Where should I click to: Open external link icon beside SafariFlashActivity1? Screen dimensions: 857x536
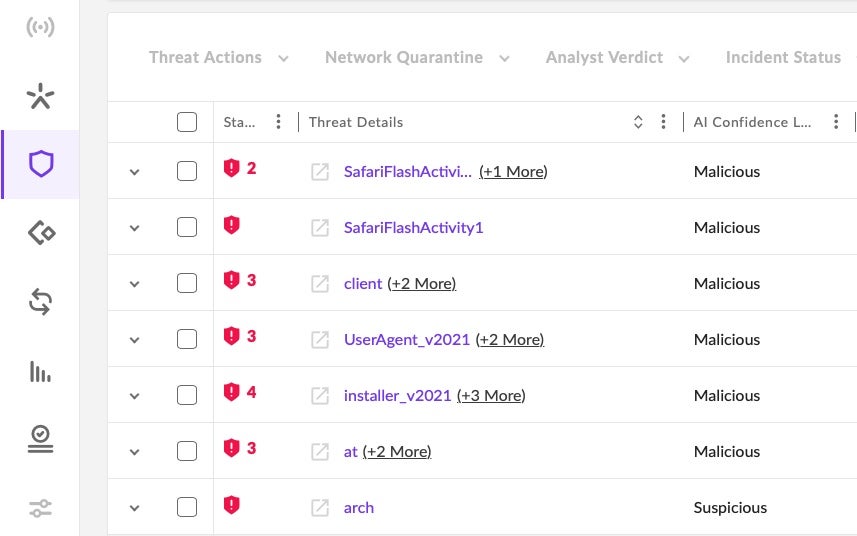point(320,228)
